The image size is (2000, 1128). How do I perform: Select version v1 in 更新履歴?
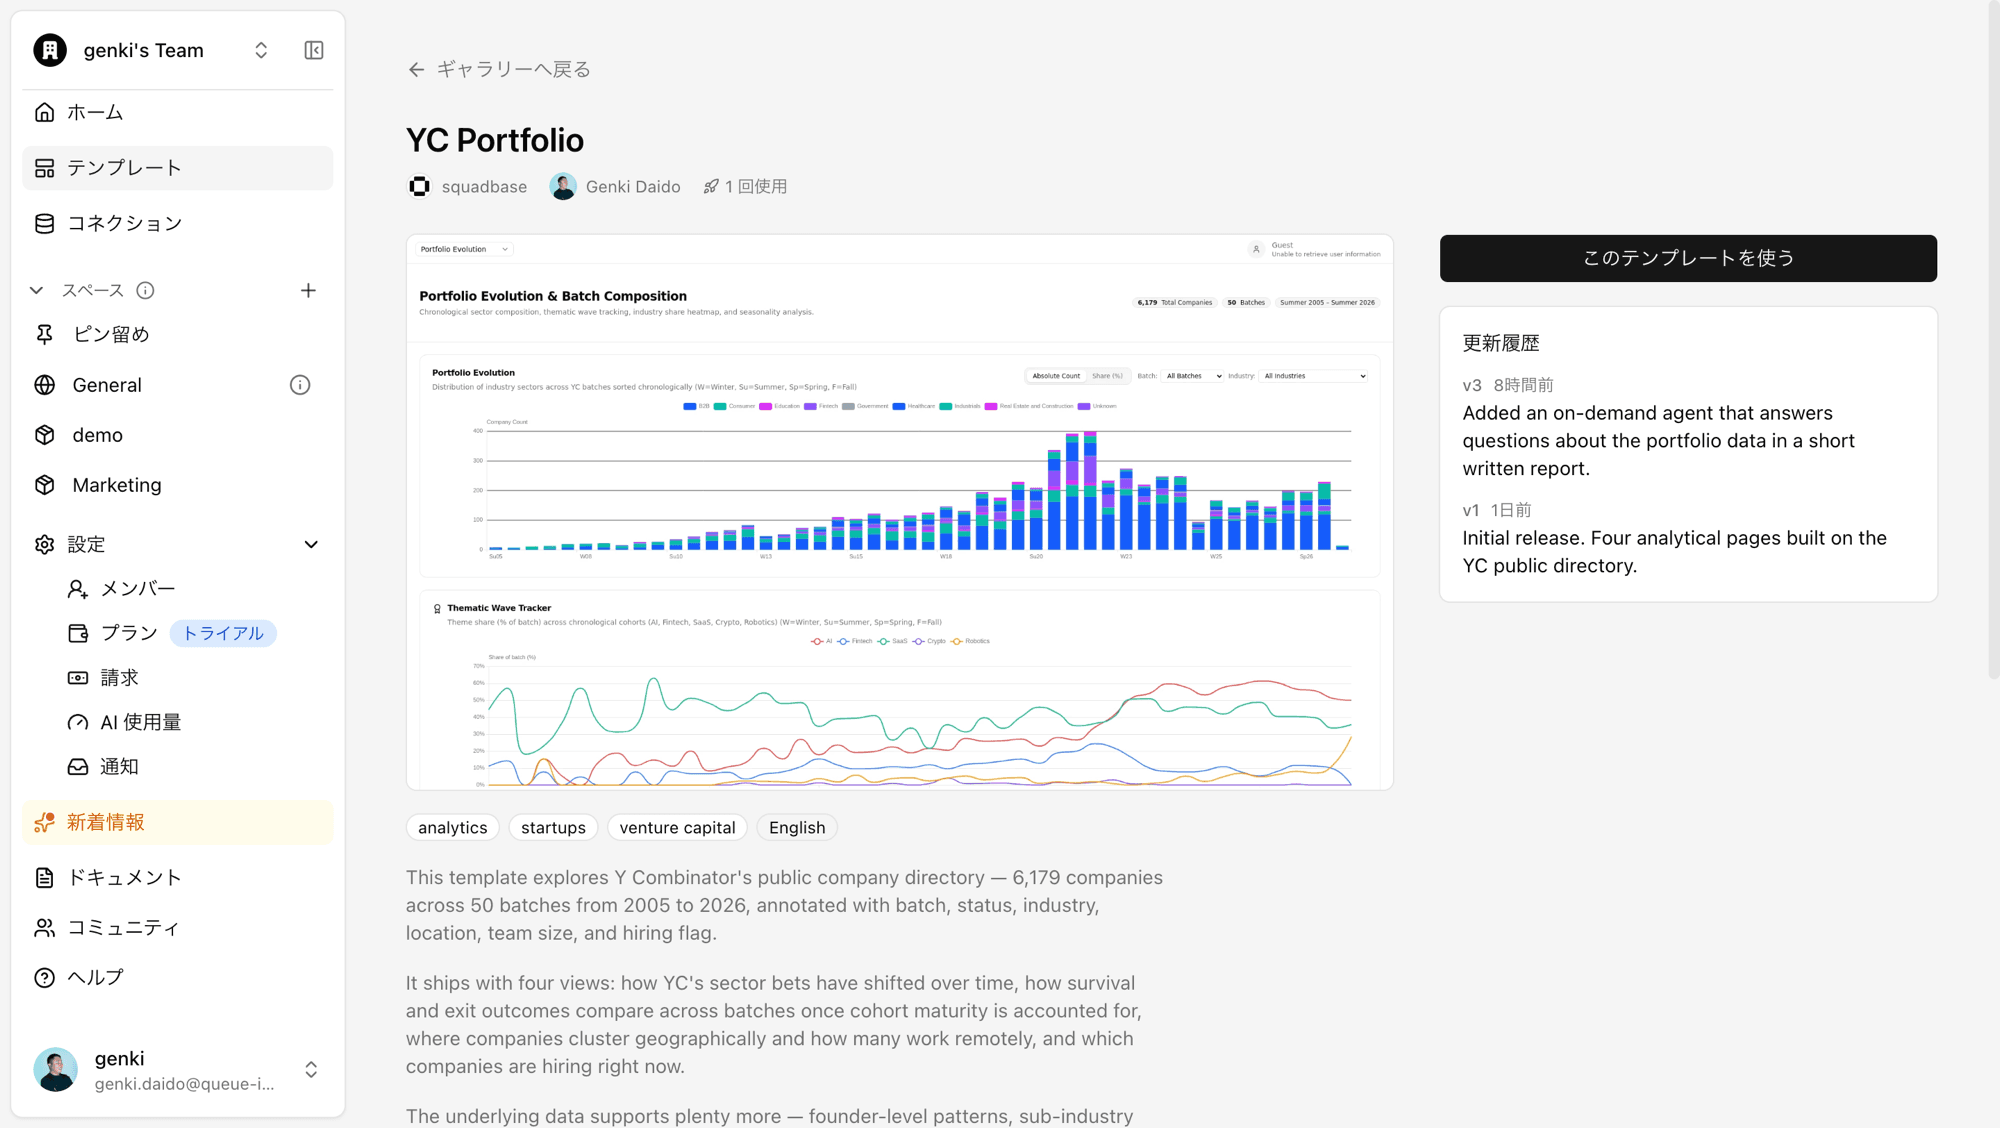coord(1471,510)
